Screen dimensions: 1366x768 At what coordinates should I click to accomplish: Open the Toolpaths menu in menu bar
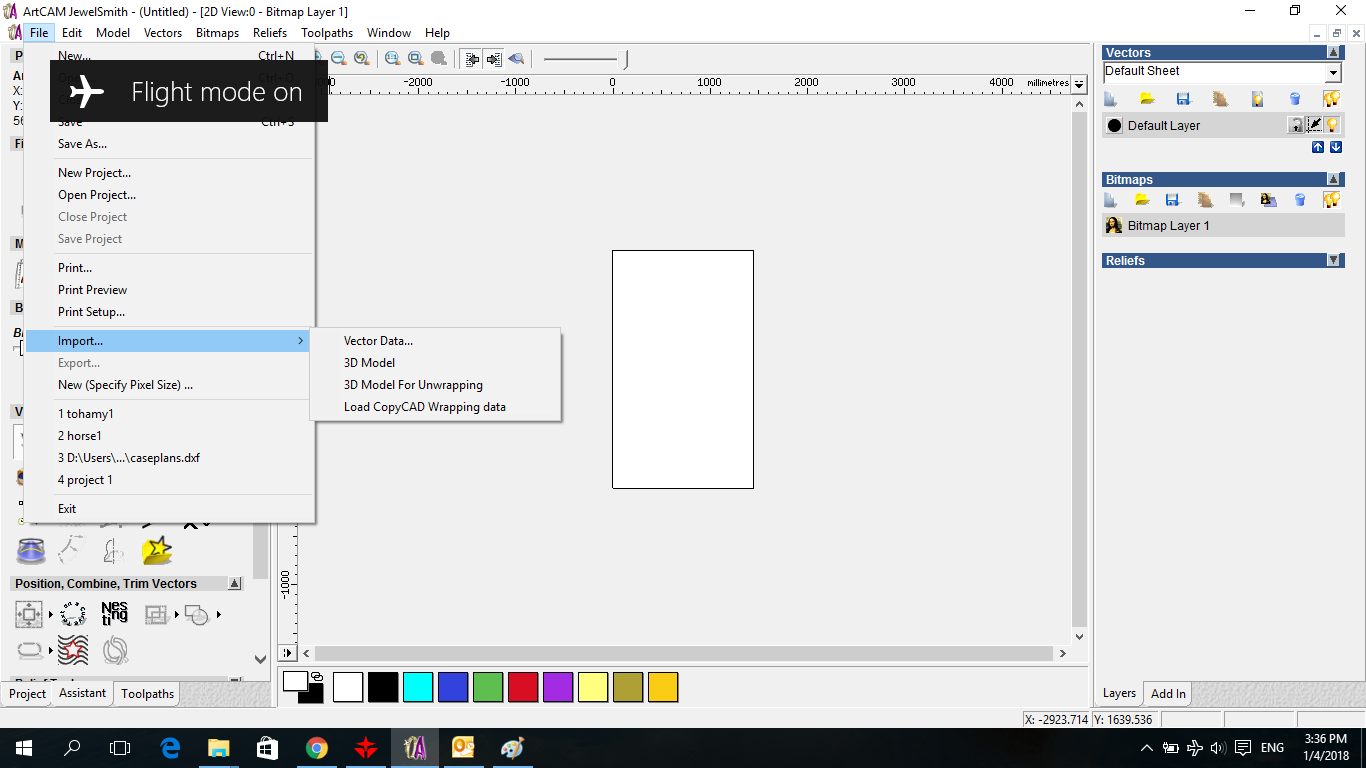tap(327, 33)
